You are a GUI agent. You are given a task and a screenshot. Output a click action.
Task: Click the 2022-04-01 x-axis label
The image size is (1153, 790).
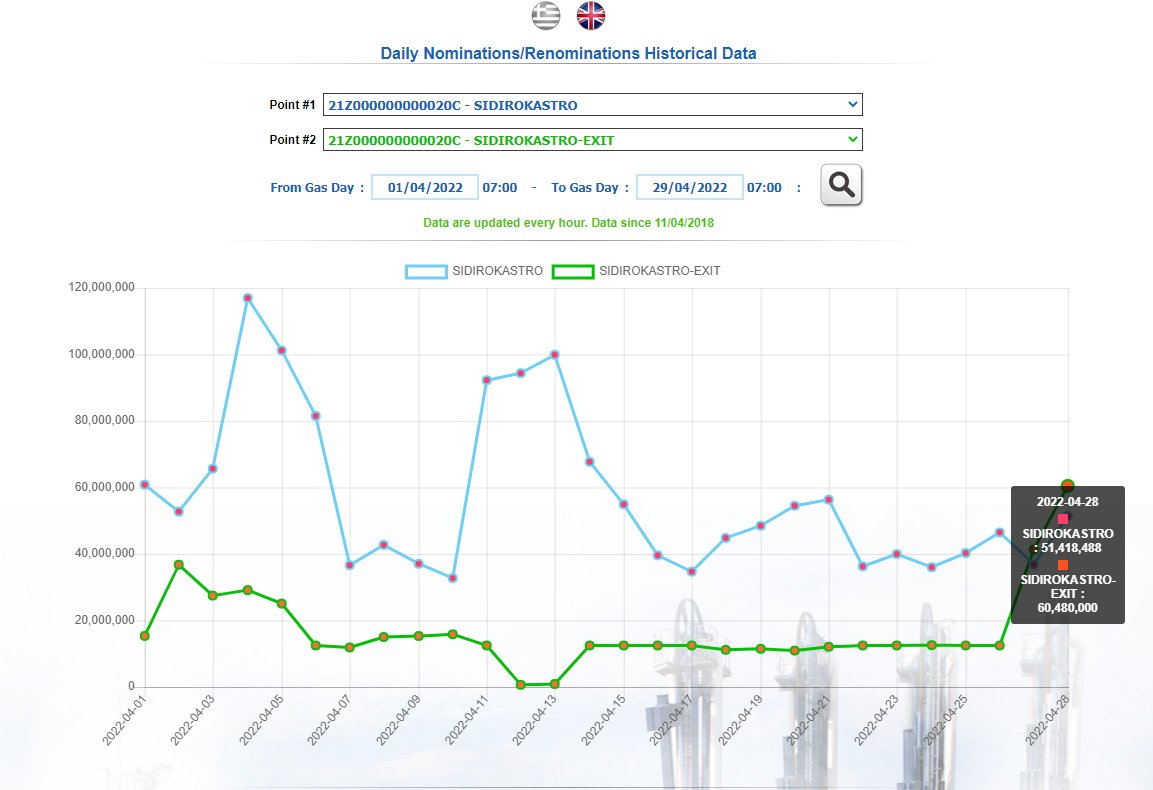tap(124, 720)
